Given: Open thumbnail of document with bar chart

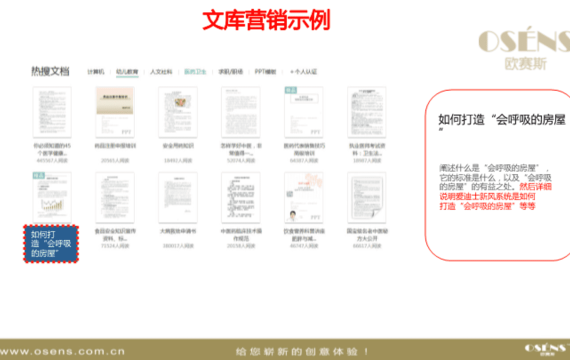Looking at the screenshot, I should (x=52, y=197).
